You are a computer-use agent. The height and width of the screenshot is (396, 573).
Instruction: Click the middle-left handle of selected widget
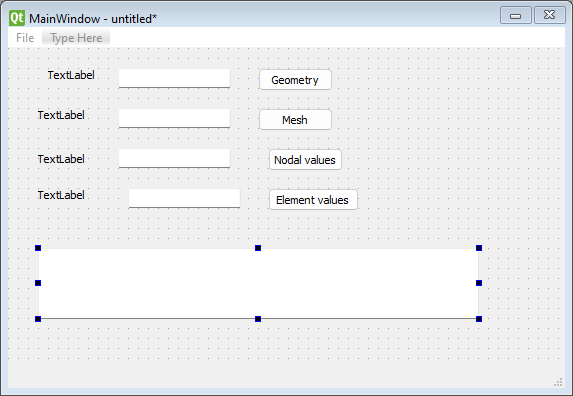tap(38, 283)
